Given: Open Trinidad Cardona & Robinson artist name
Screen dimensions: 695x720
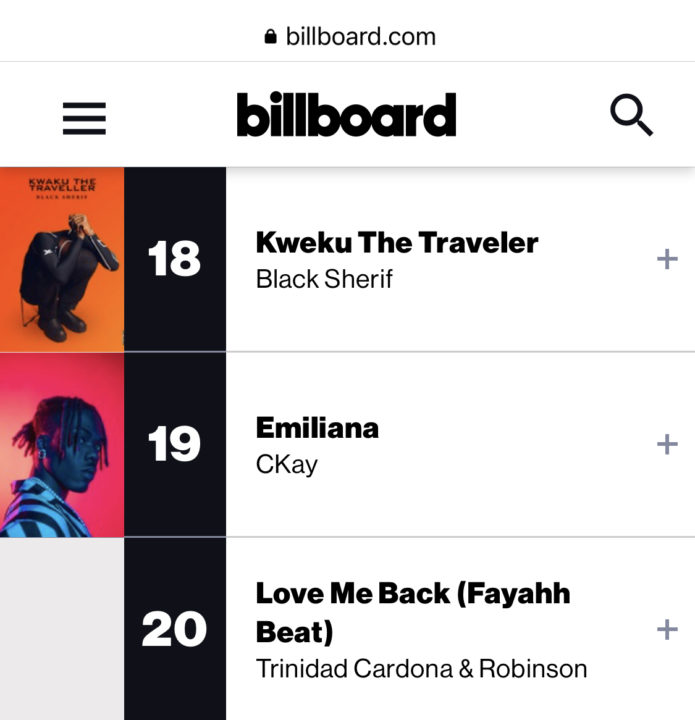Looking at the screenshot, I should [x=421, y=669].
